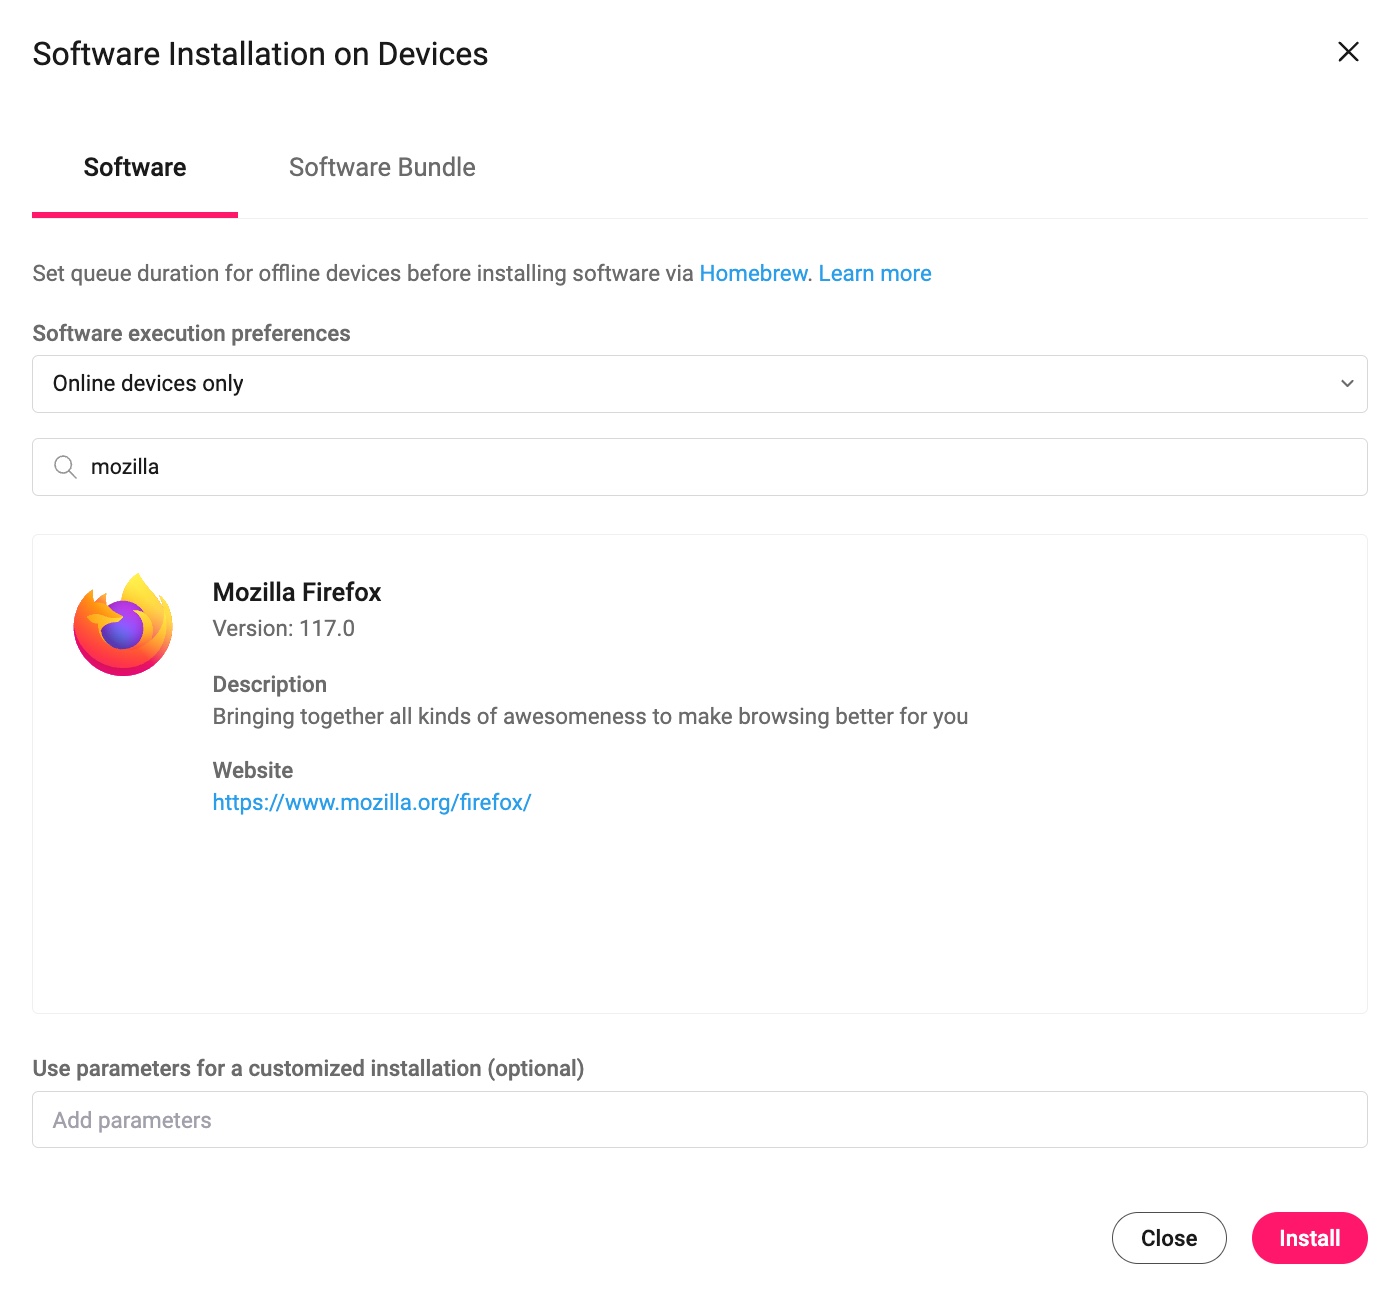Click the Close button
This screenshot has height=1296, width=1388.
click(x=1168, y=1237)
